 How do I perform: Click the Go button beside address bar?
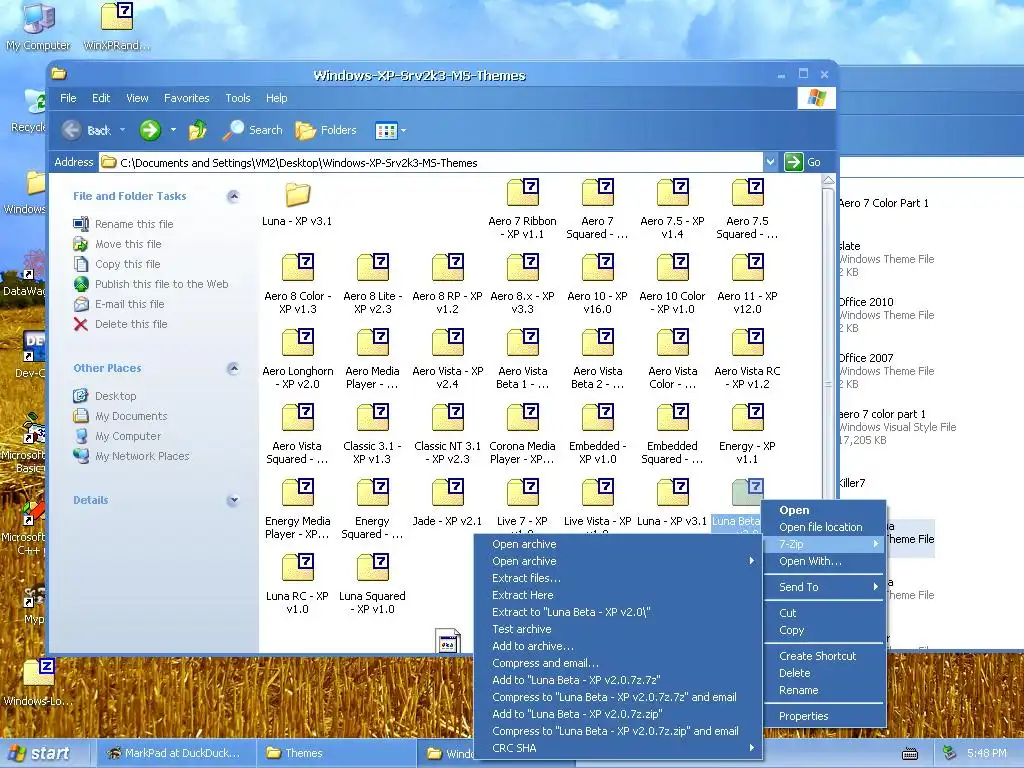tap(803, 162)
